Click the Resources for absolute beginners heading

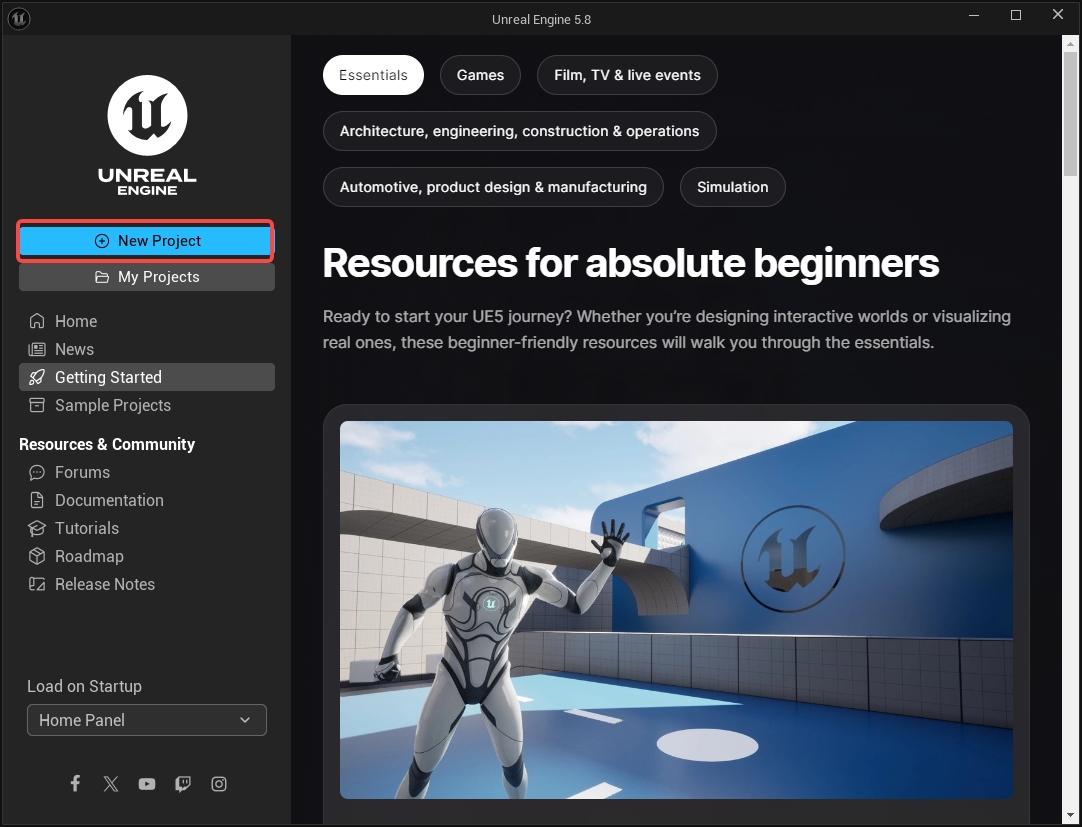pyautogui.click(x=631, y=263)
